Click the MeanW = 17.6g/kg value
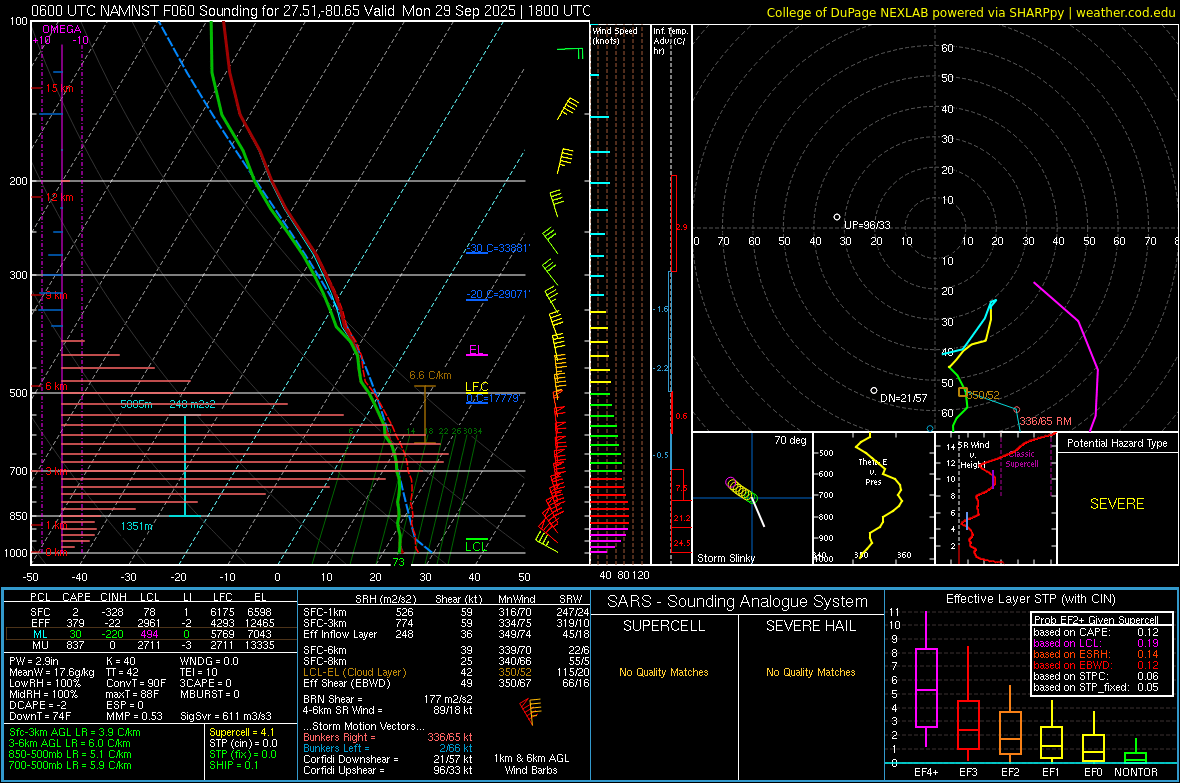Viewport: 1180px width, 783px height. pos(52,672)
